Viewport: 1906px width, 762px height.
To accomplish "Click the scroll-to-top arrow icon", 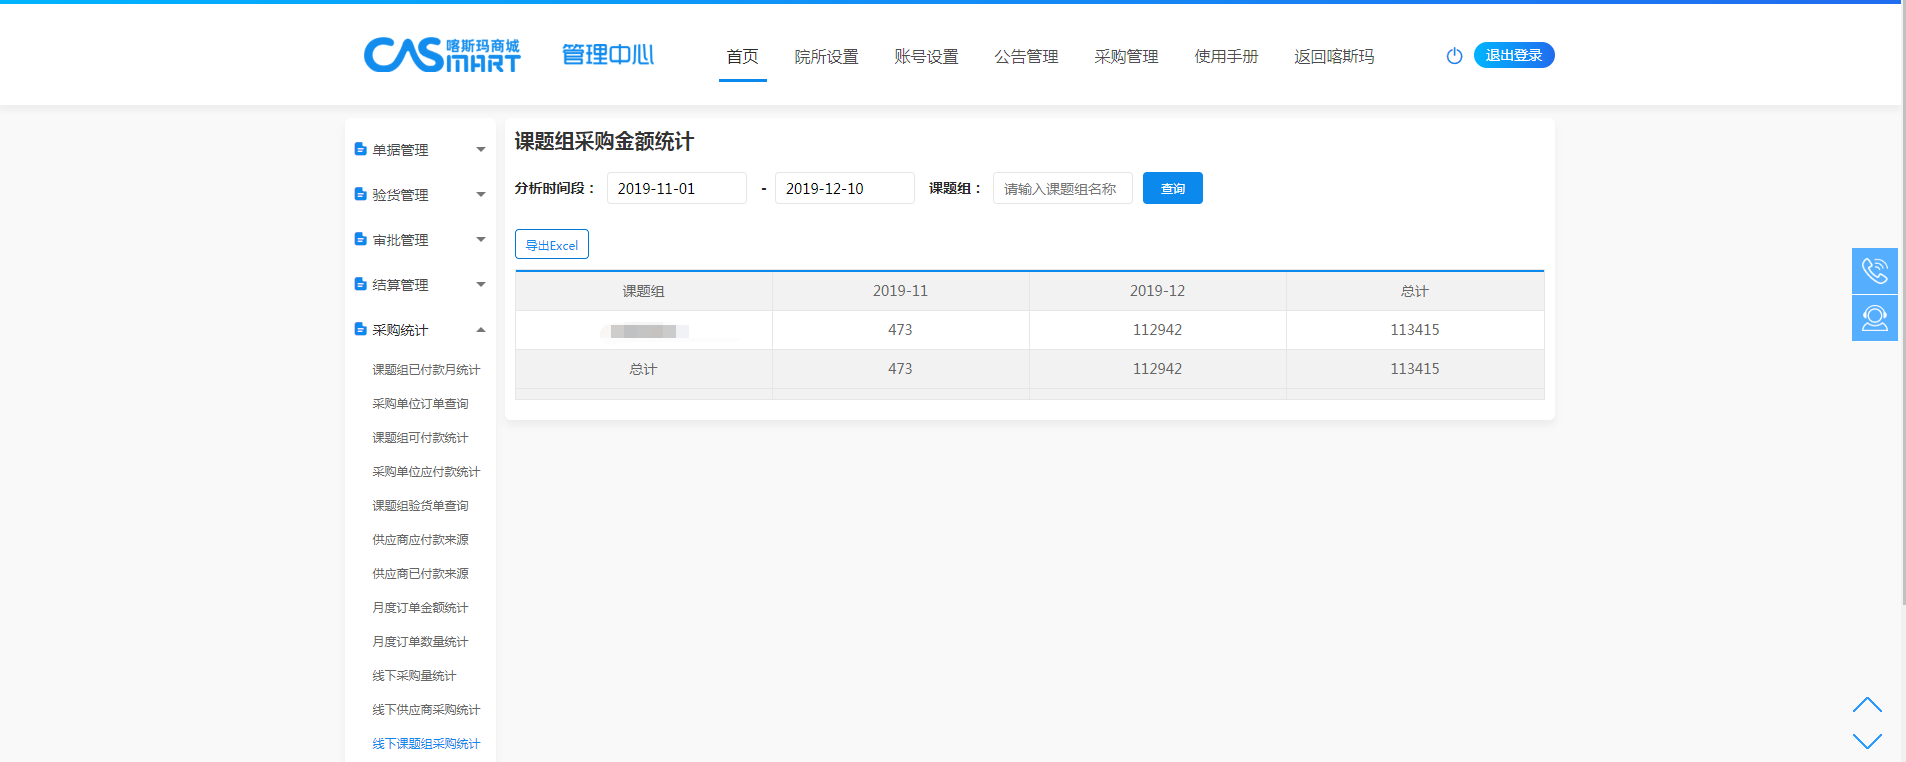I will (x=1866, y=705).
